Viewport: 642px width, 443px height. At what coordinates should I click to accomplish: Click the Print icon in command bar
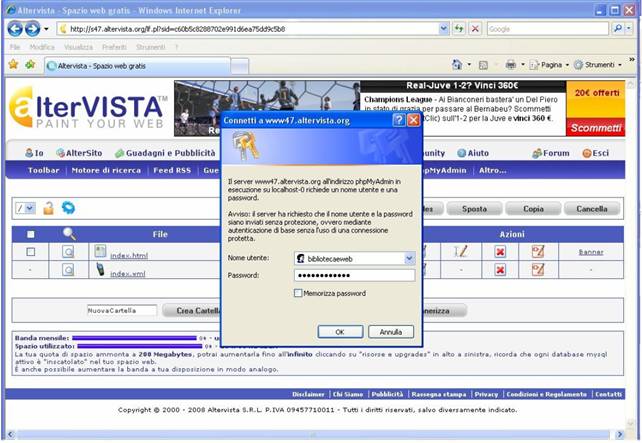point(511,65)
